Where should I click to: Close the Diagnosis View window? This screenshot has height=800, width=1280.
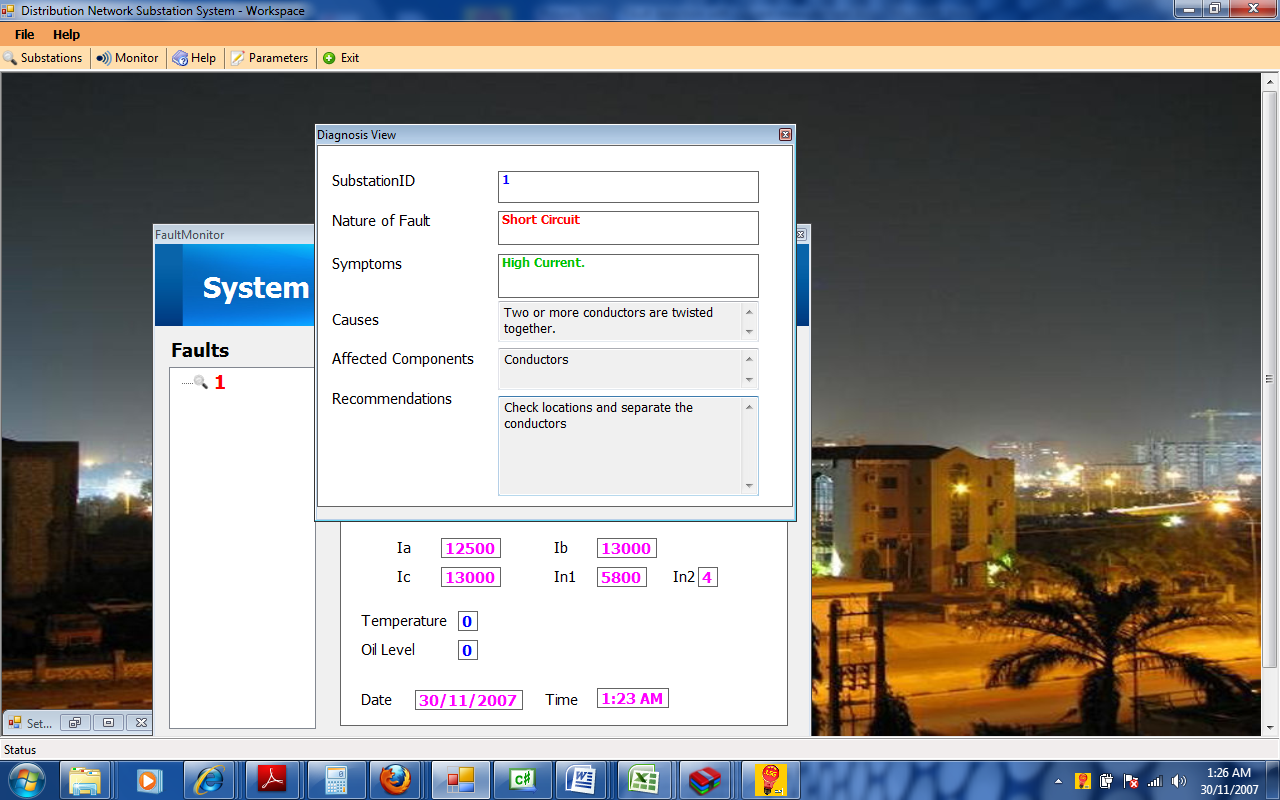coord(785,135)
